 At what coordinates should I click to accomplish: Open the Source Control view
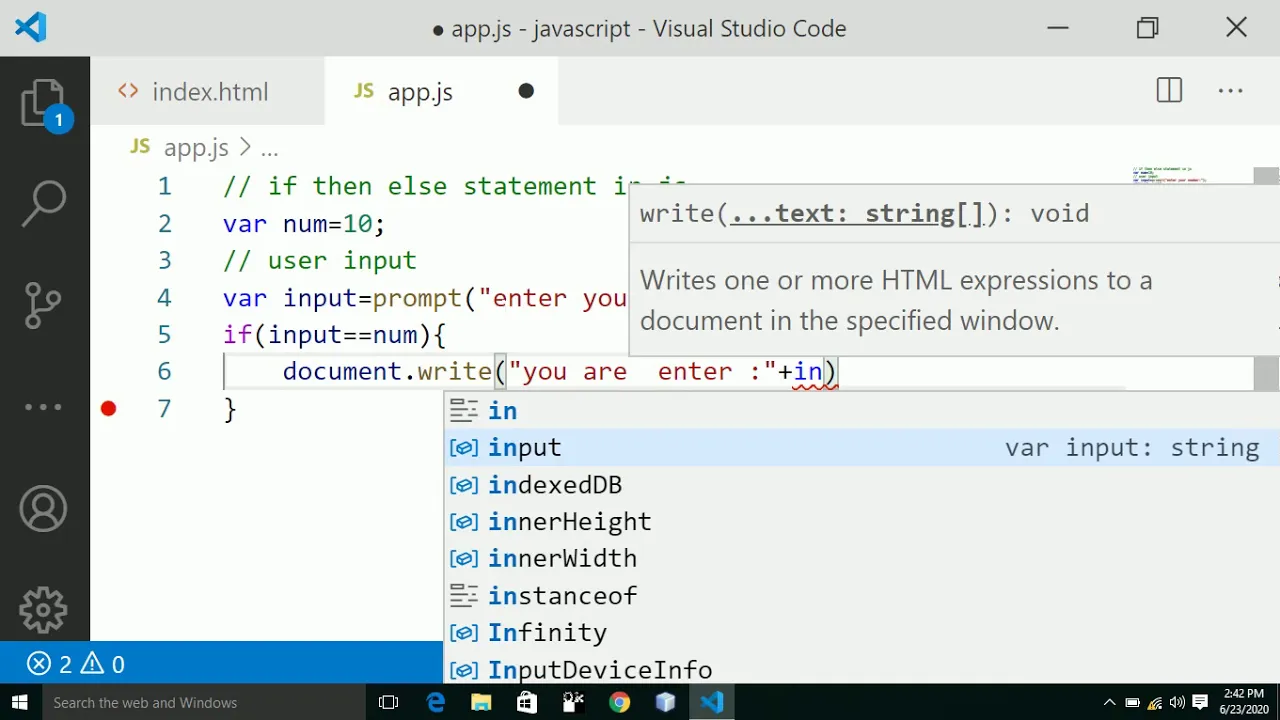43,305
